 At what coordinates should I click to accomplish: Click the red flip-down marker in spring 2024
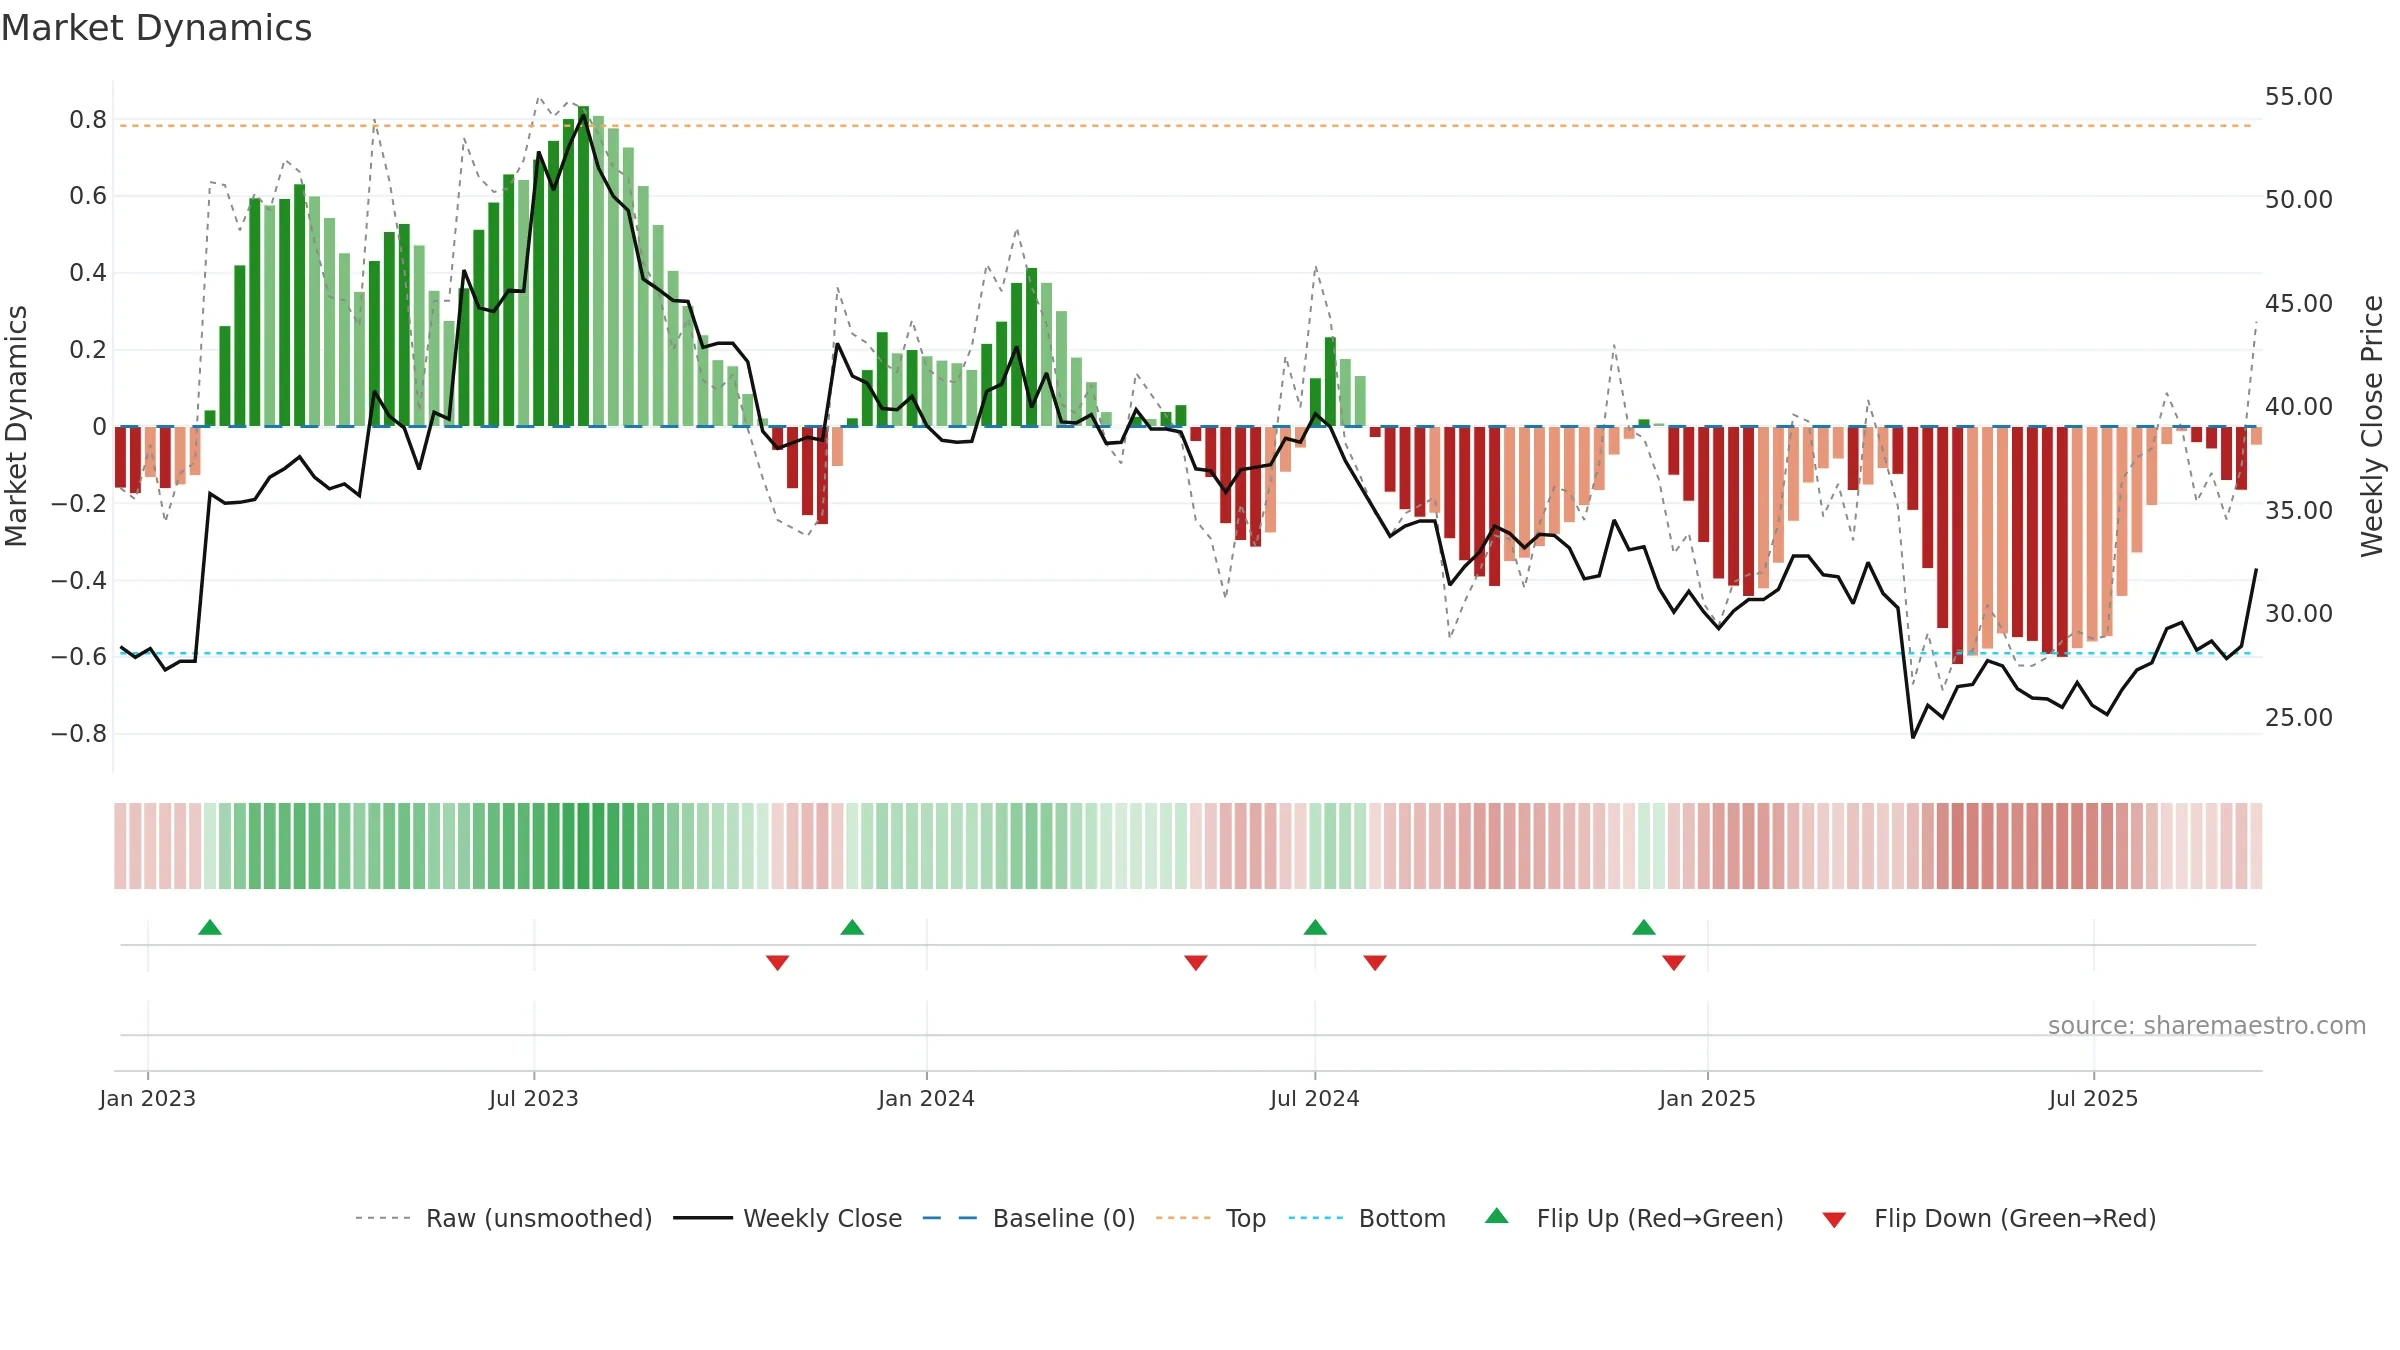pyautogui.click(x=1196, y=963)
